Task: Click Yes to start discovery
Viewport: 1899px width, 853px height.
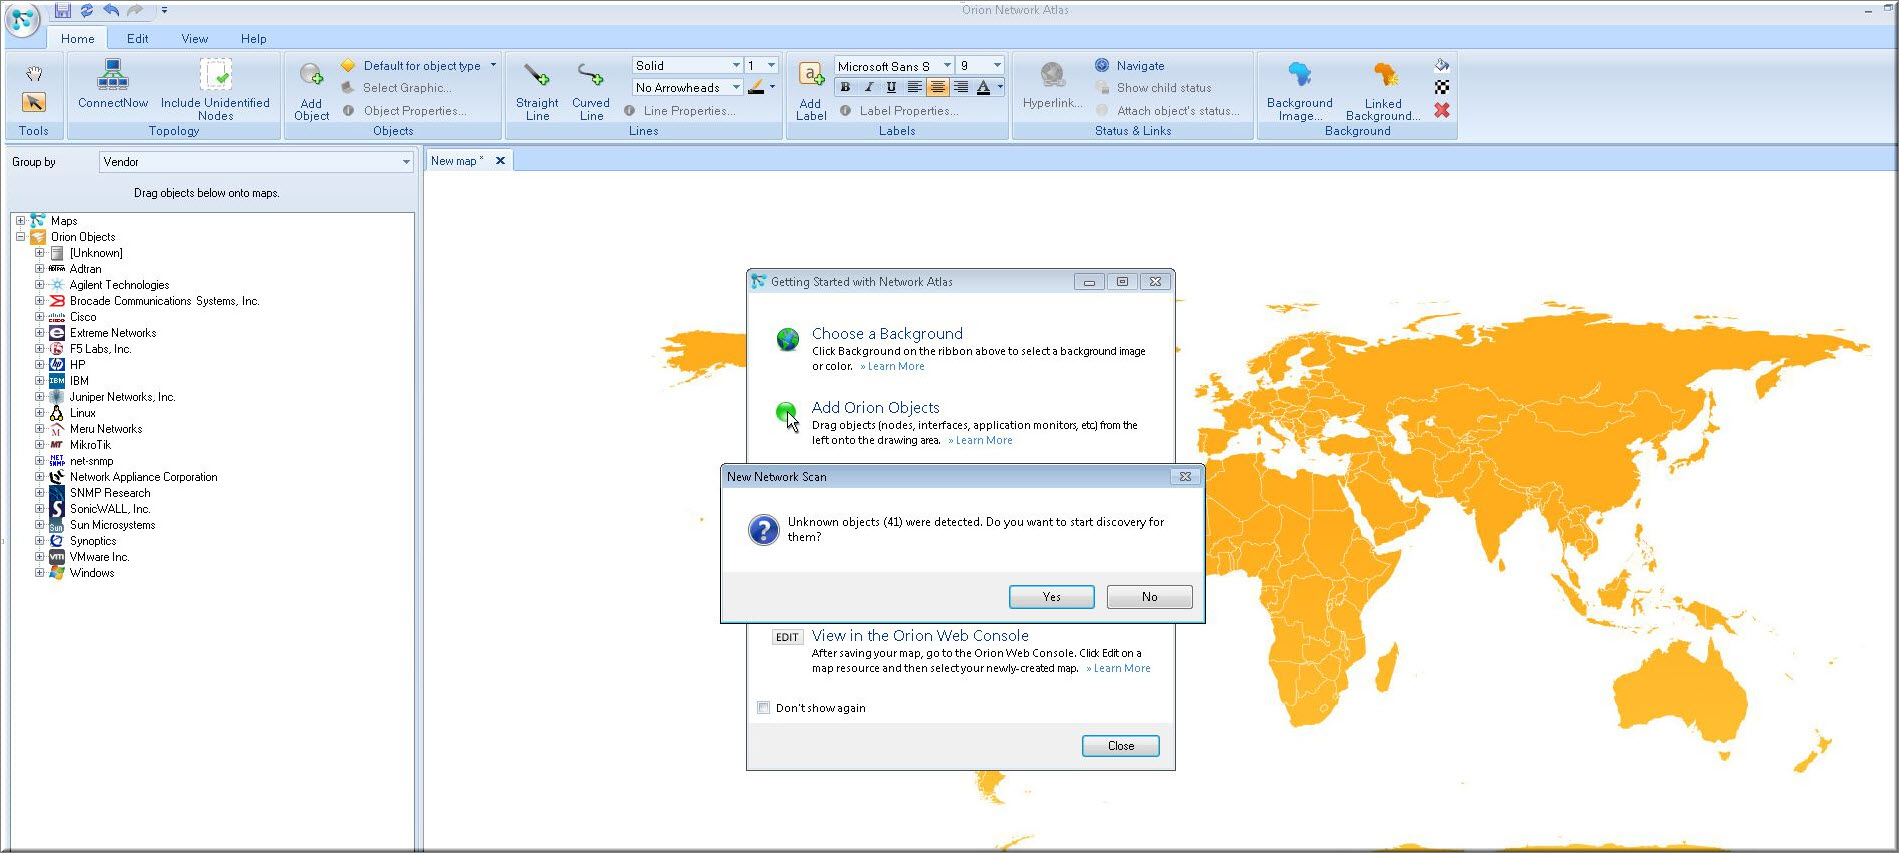Action: click(x=1051, y=597)
